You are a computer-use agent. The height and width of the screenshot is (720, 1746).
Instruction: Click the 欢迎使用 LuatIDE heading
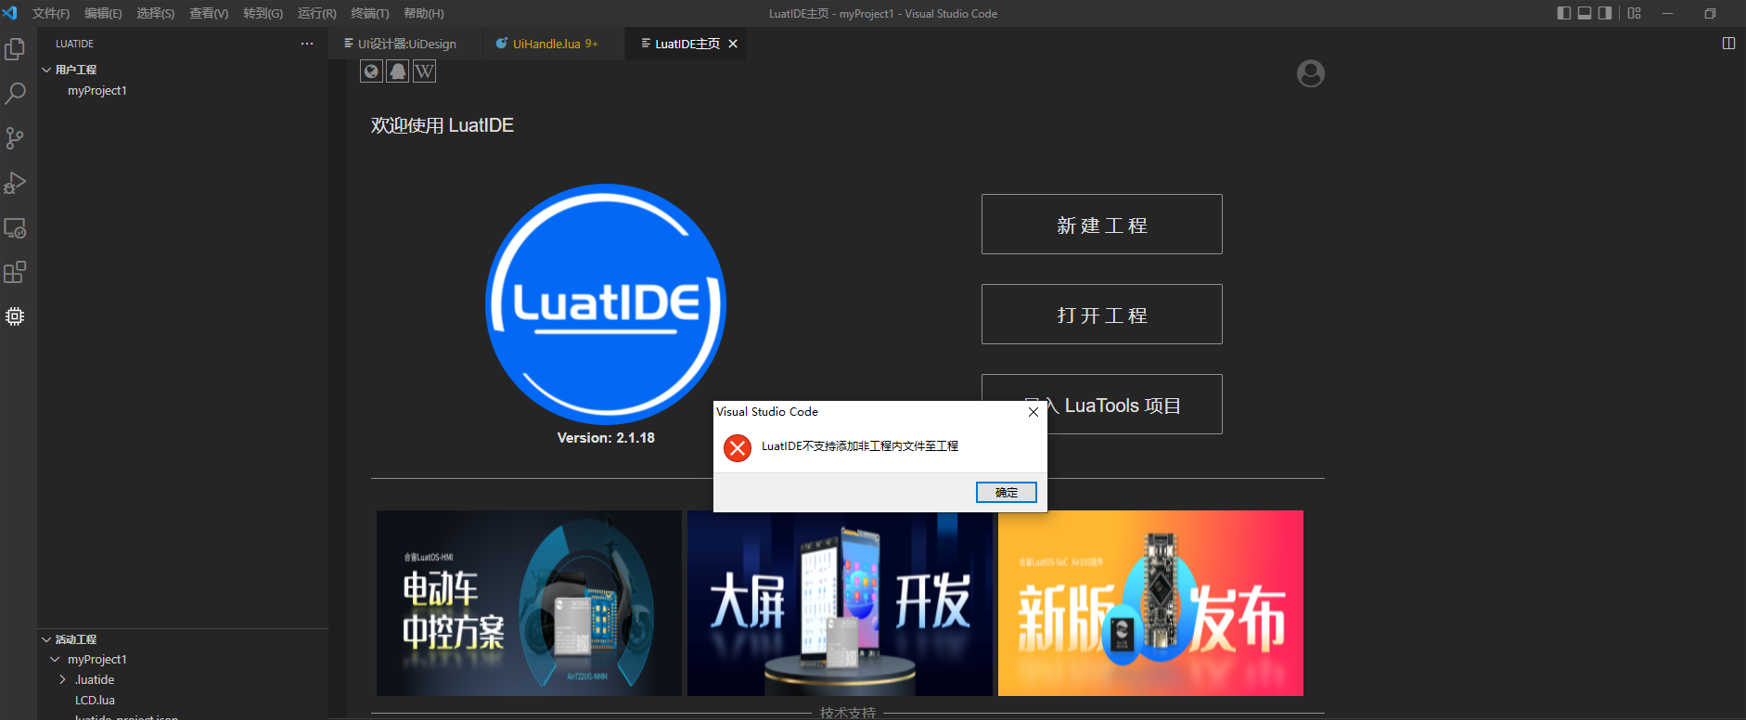(442, 125)
